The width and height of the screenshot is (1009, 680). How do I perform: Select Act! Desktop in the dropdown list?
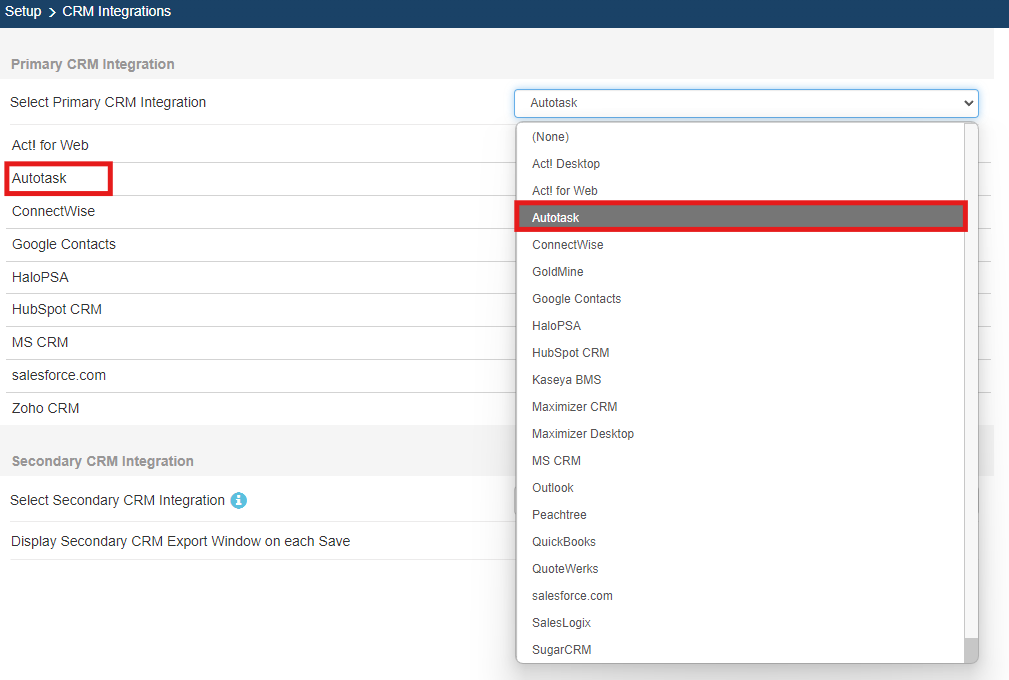566,164
